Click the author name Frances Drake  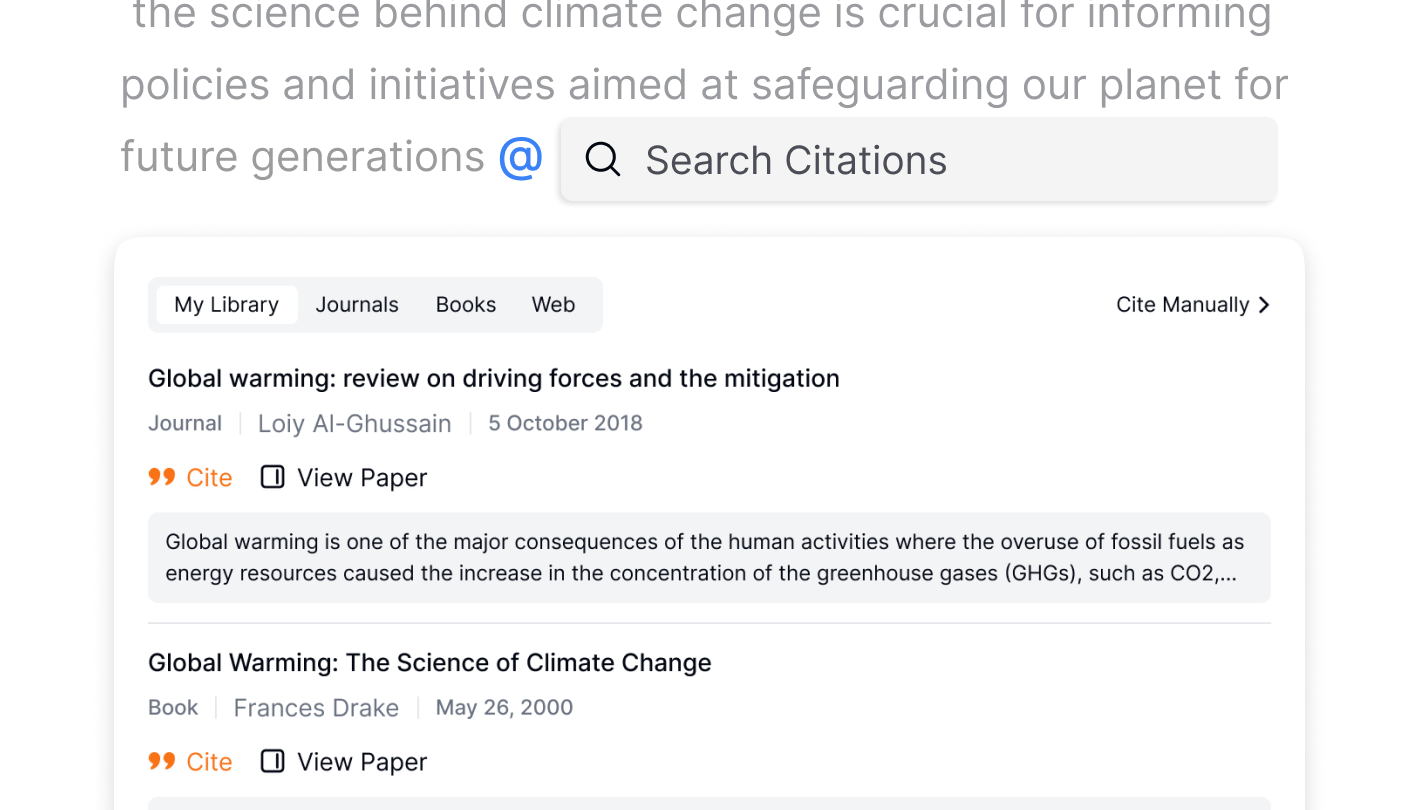pyautogui.click(x=316, y=707)
